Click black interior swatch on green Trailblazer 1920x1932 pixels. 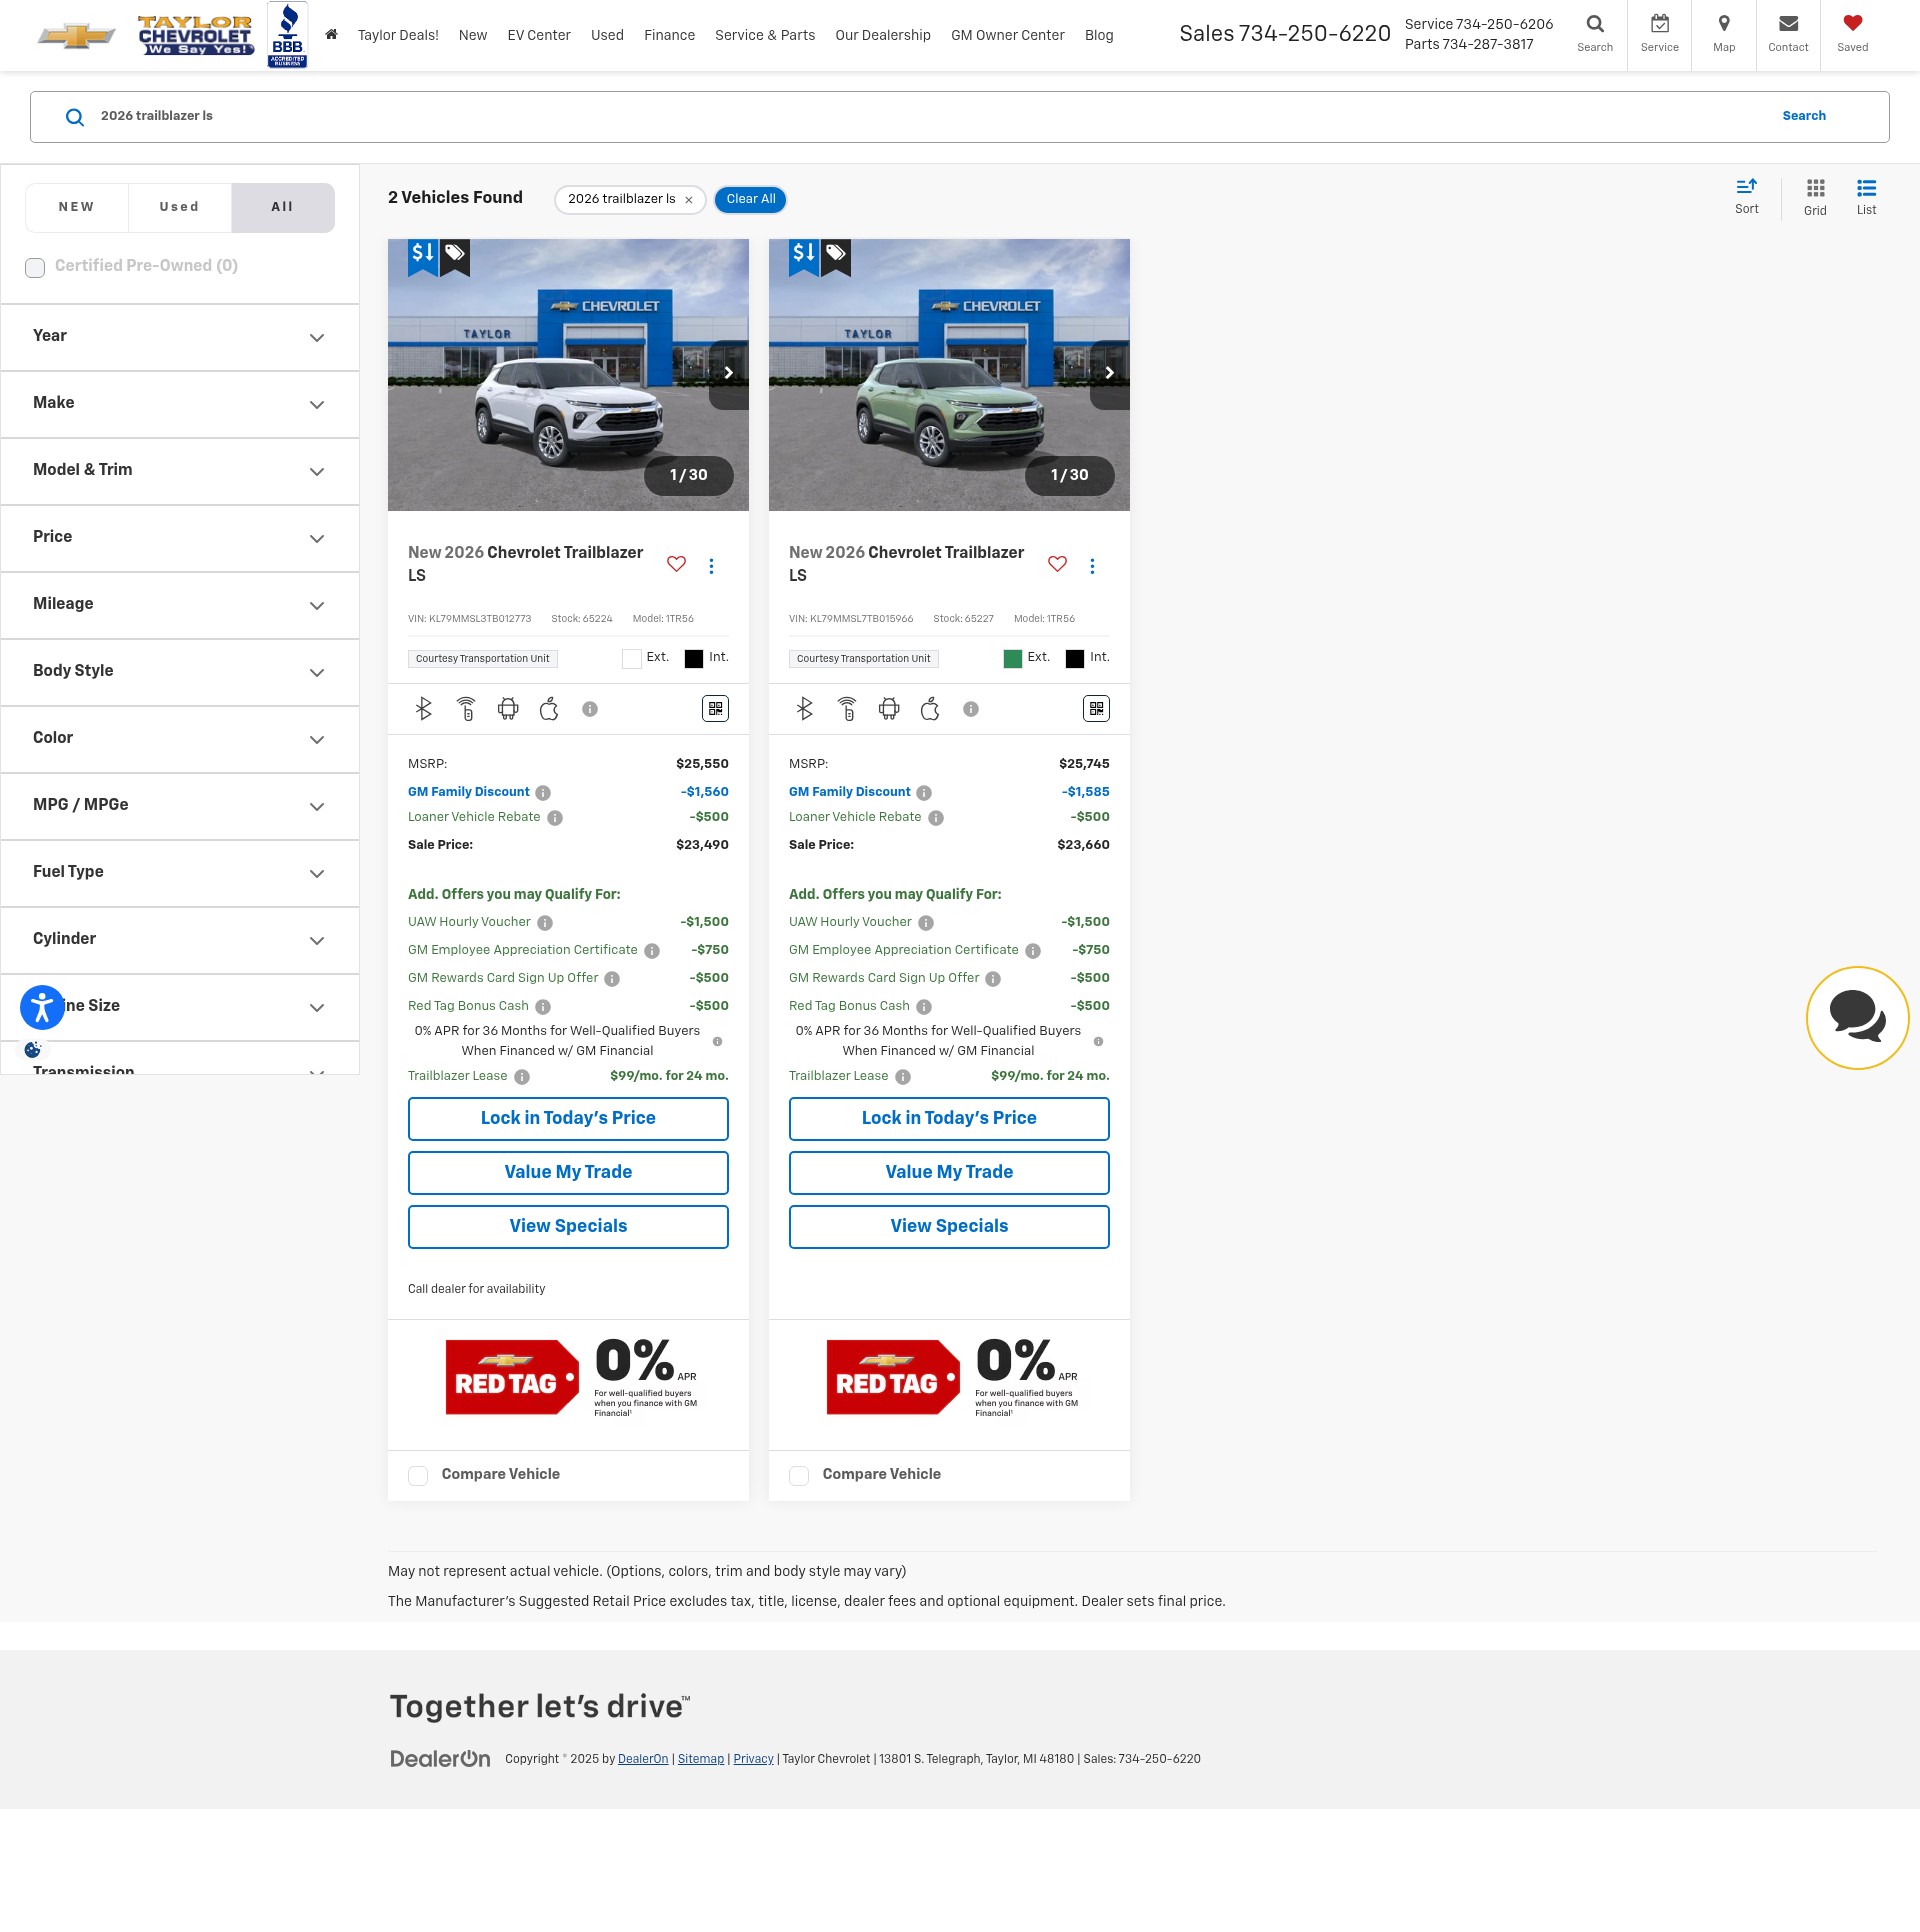tap(1075, 659)
